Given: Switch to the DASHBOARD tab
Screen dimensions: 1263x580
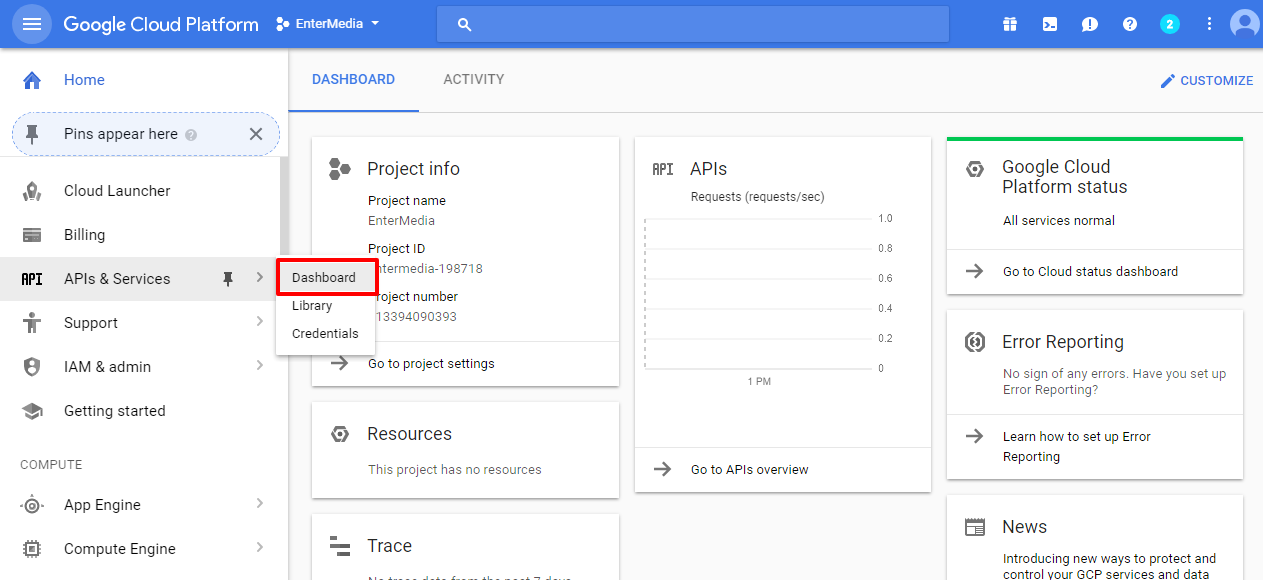Looking at the screenshot, I should (x=353, y=80).
